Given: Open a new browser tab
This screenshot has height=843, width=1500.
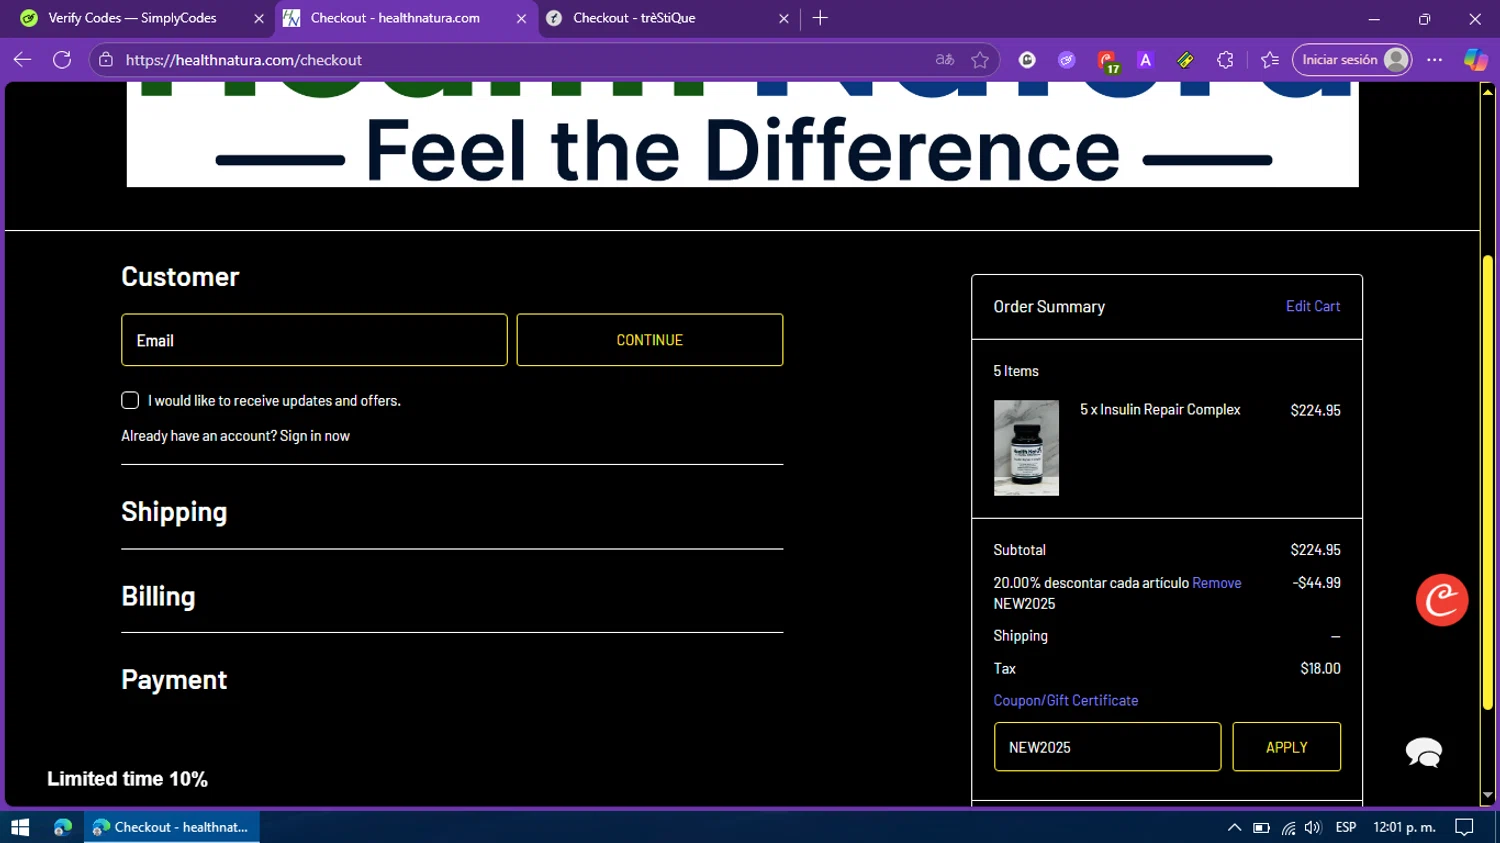Looking at the screenshot, I should click(x=820, y=18).
